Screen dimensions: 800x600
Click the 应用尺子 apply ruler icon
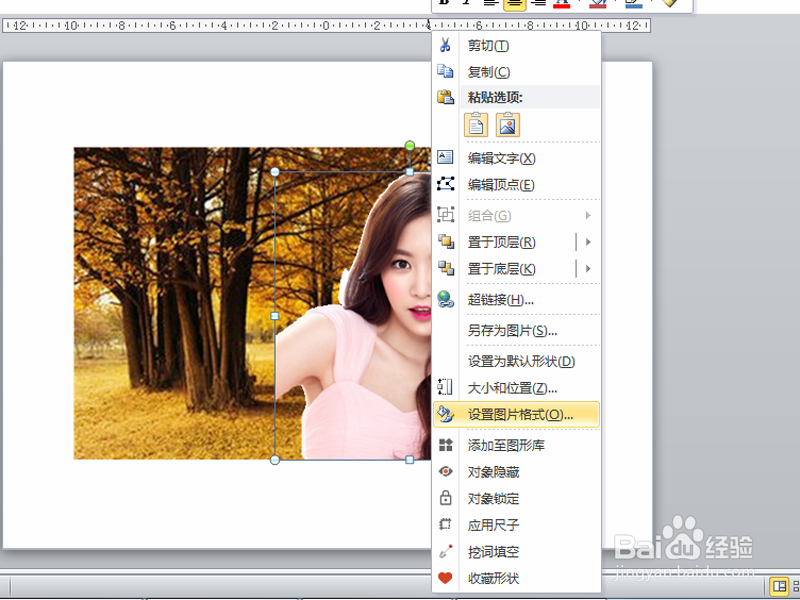(x=445, y=524)
